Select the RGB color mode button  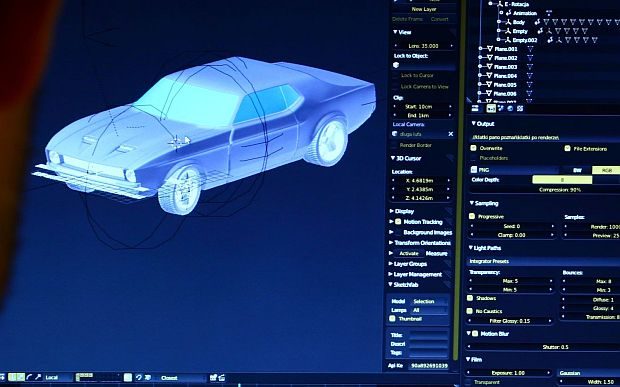click(606, 170)
